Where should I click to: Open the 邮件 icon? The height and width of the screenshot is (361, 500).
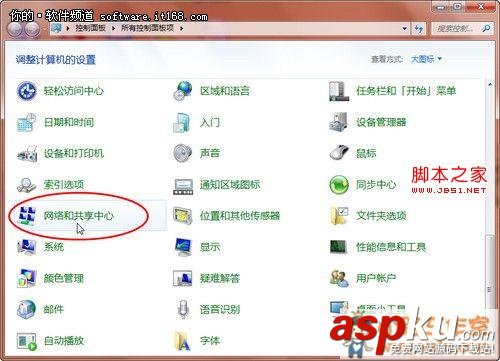(26, 309)
